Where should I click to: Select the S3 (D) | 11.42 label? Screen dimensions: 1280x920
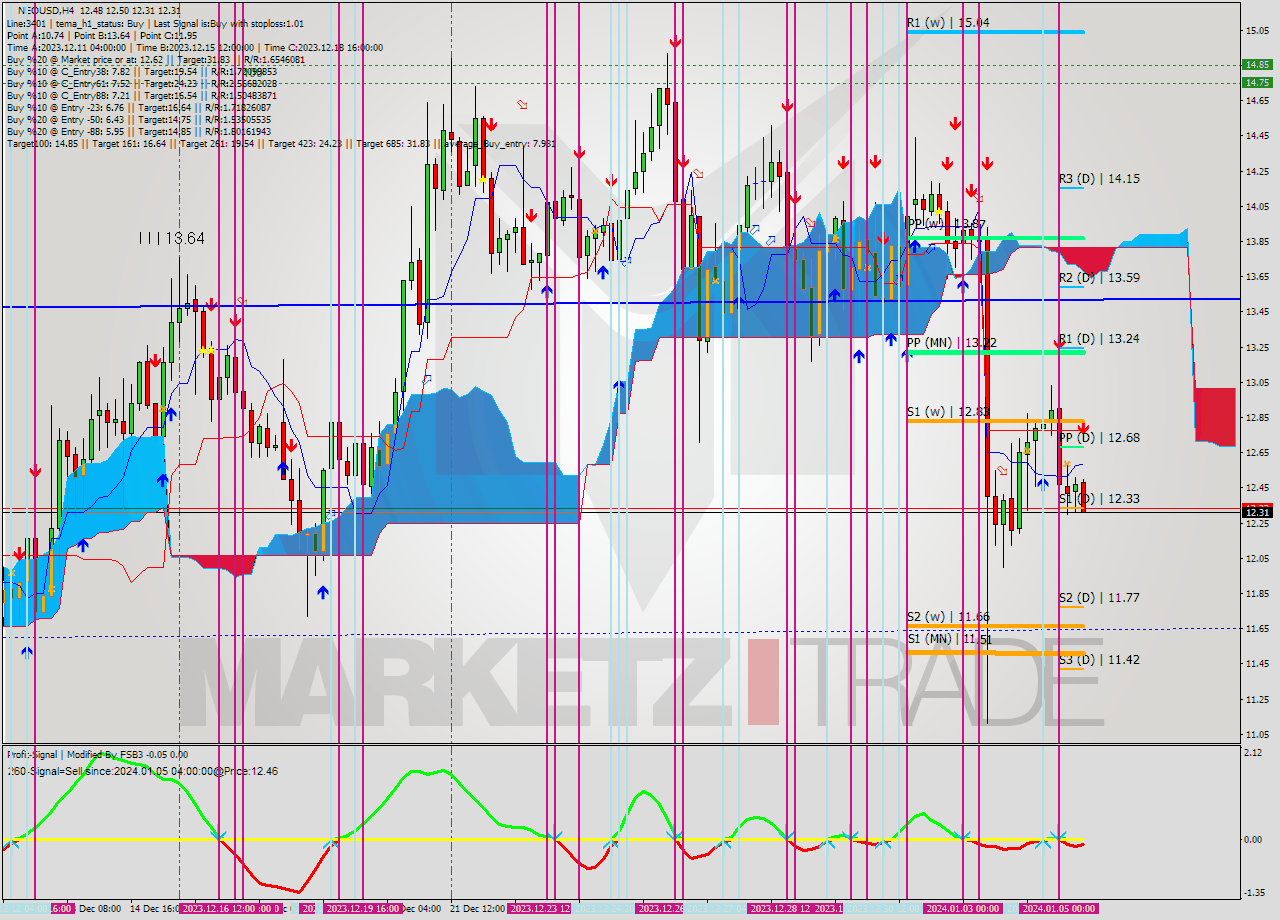[1099, 660]
